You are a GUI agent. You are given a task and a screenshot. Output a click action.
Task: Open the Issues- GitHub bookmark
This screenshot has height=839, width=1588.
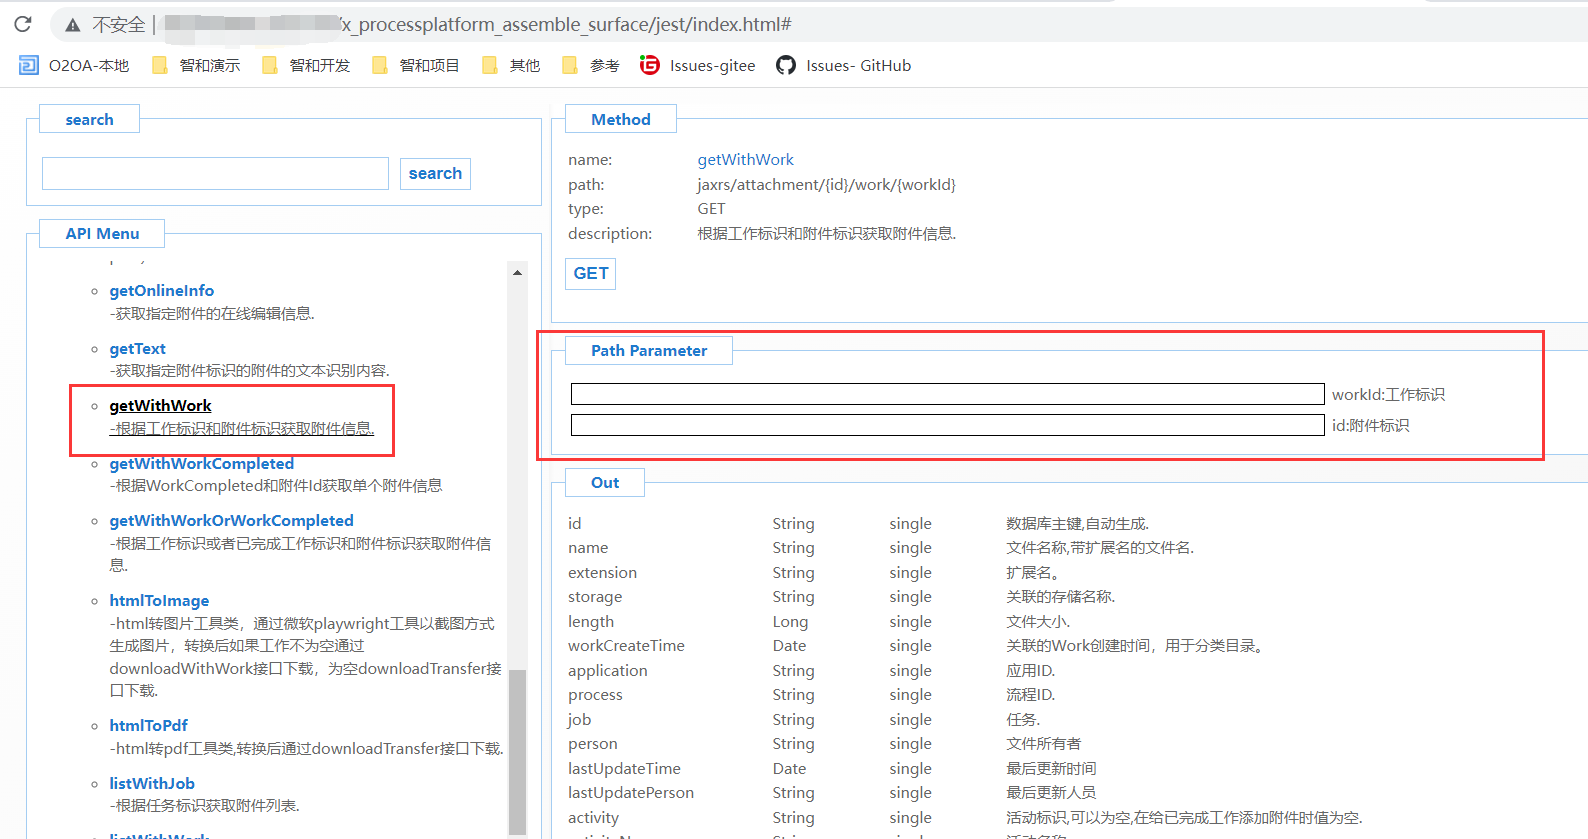(x=844, y=66)
